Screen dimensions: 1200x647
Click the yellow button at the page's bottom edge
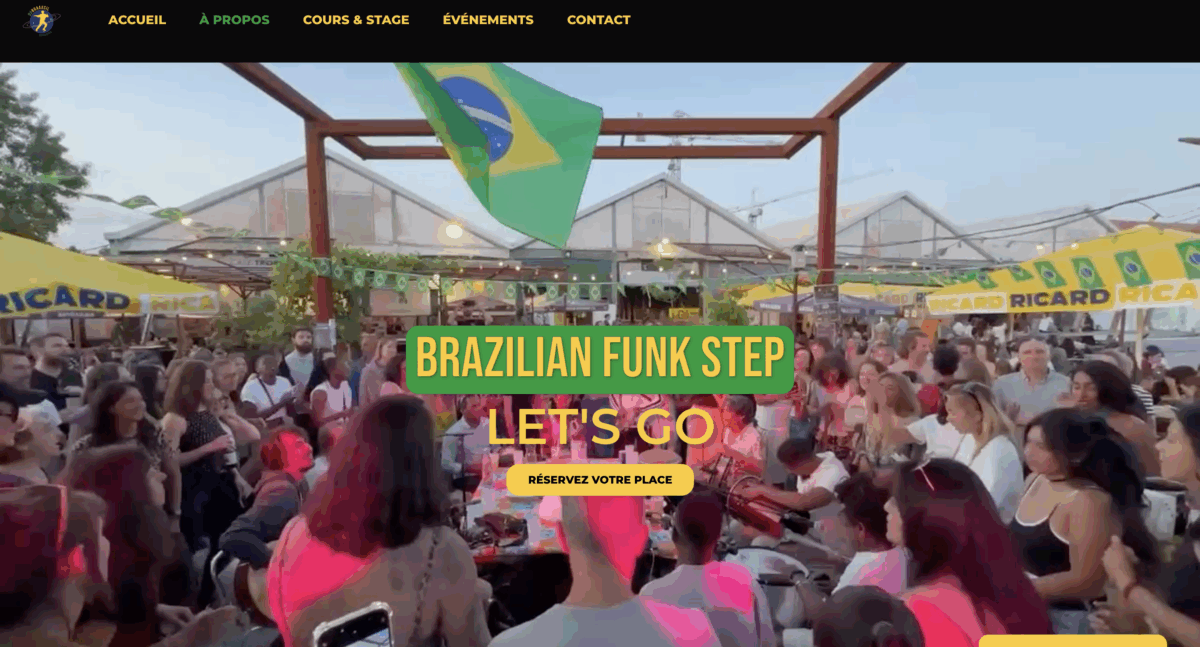pos(1073,640)
